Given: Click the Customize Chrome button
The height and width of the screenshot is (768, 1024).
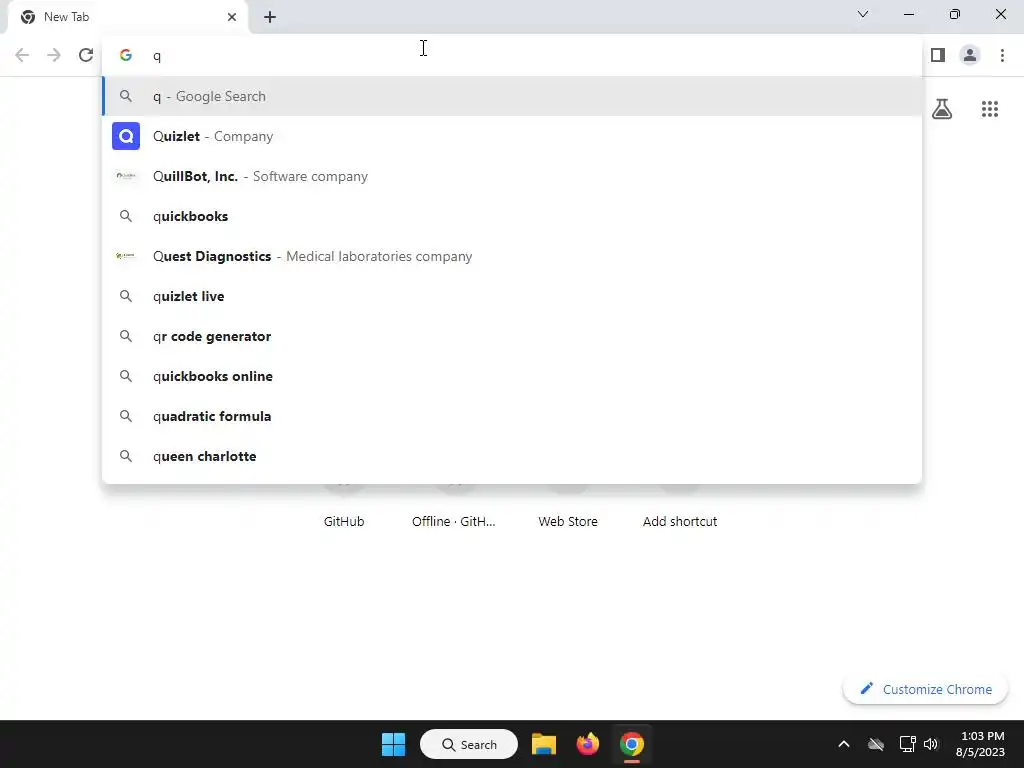Looking at the screenshot, I should [925, 690].
